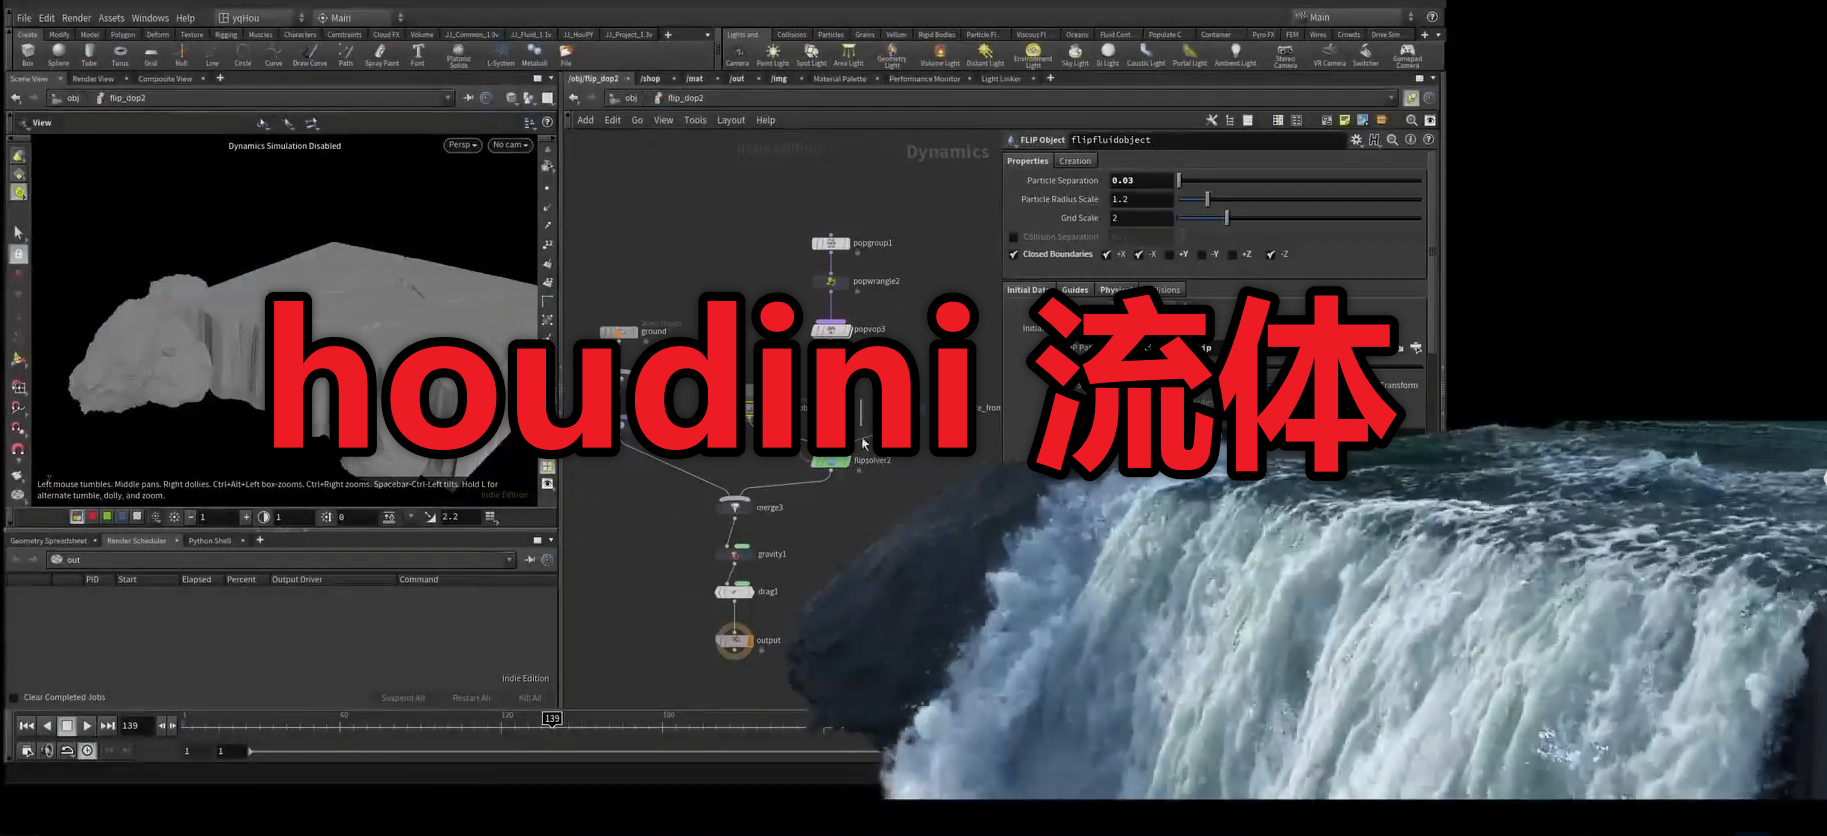1827x836 pixels.
Task: Enable the Collision Separation checkbox
Action: [1014, 237]
